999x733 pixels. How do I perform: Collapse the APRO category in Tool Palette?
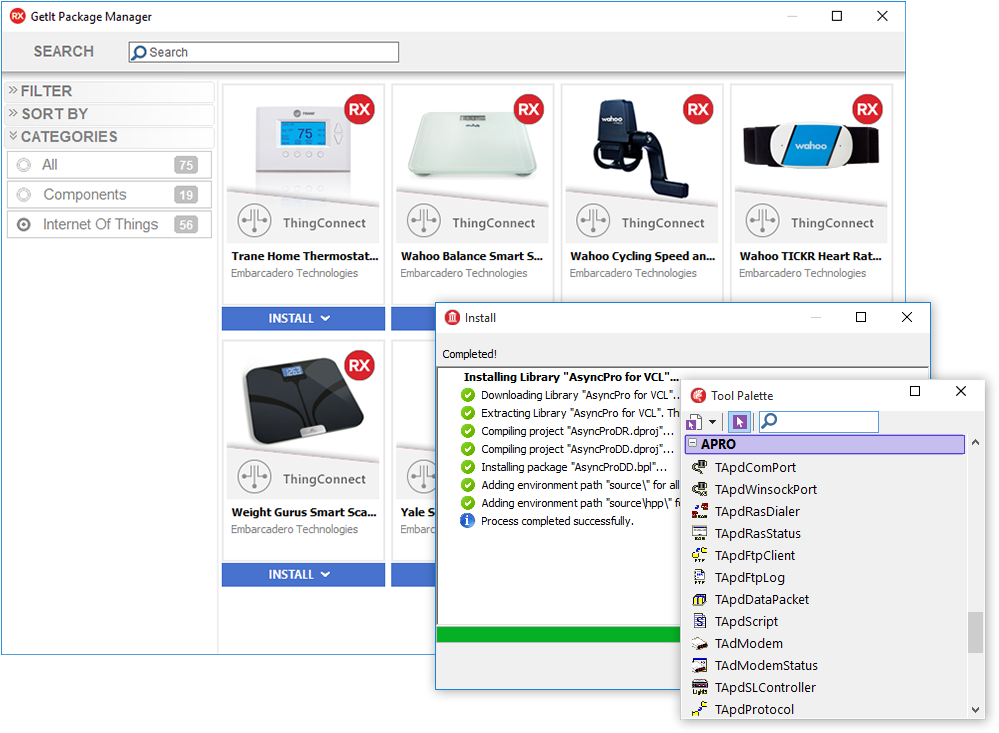coord(692,444)
